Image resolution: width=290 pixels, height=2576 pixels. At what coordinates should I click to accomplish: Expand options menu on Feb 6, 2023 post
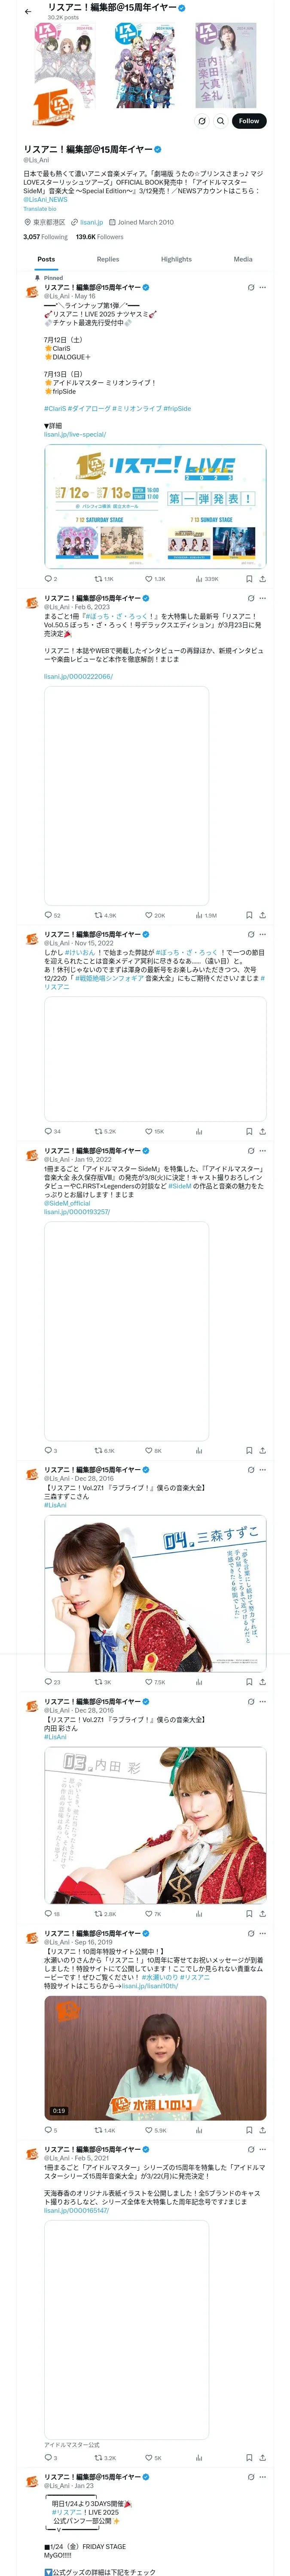263,598
